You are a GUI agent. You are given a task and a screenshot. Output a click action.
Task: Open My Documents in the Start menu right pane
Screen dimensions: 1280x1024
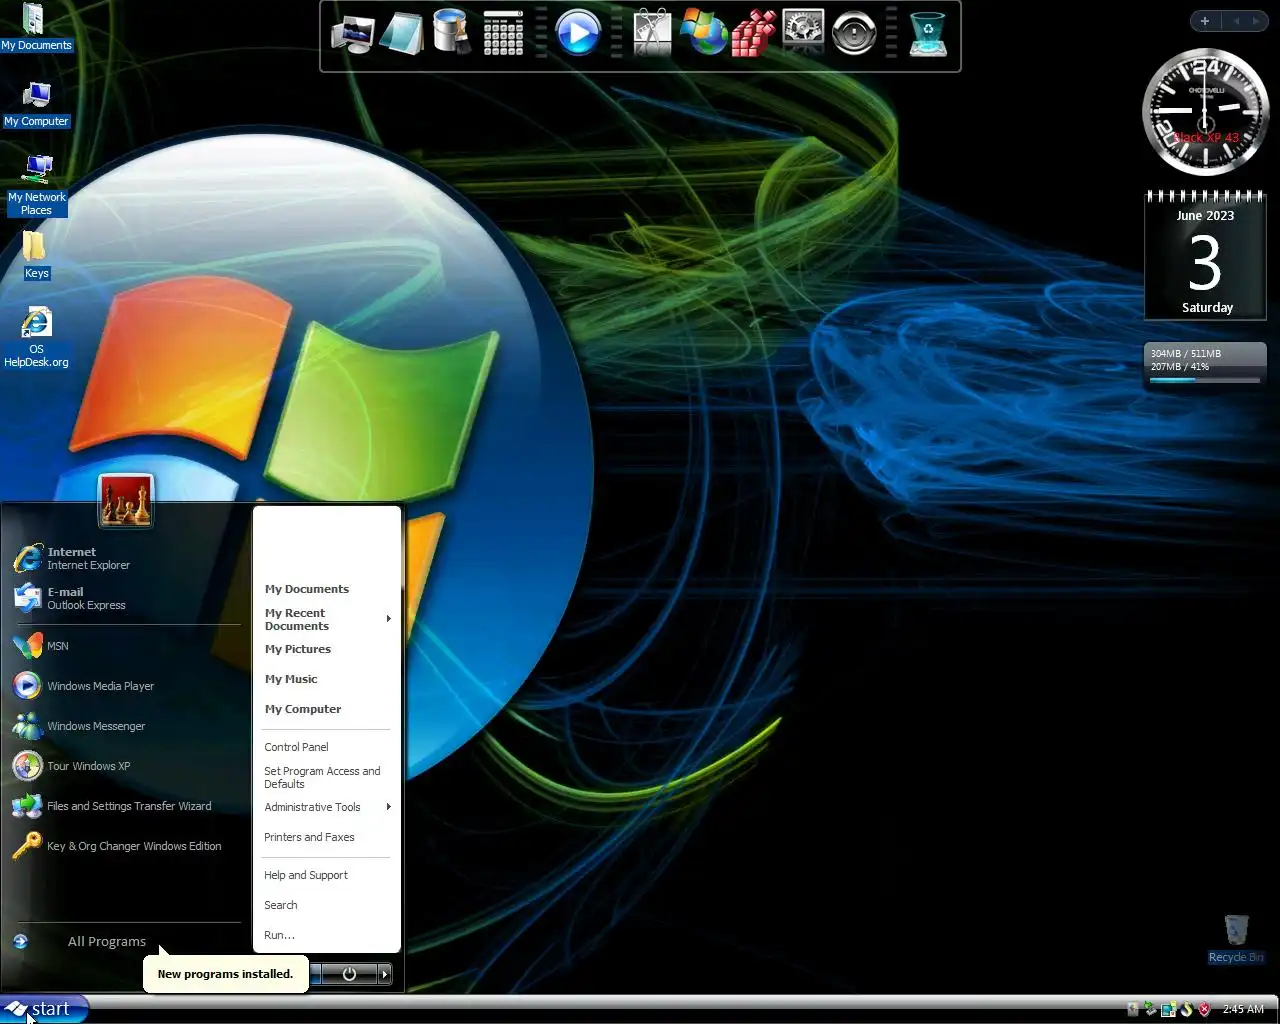[x=307, y=589]
